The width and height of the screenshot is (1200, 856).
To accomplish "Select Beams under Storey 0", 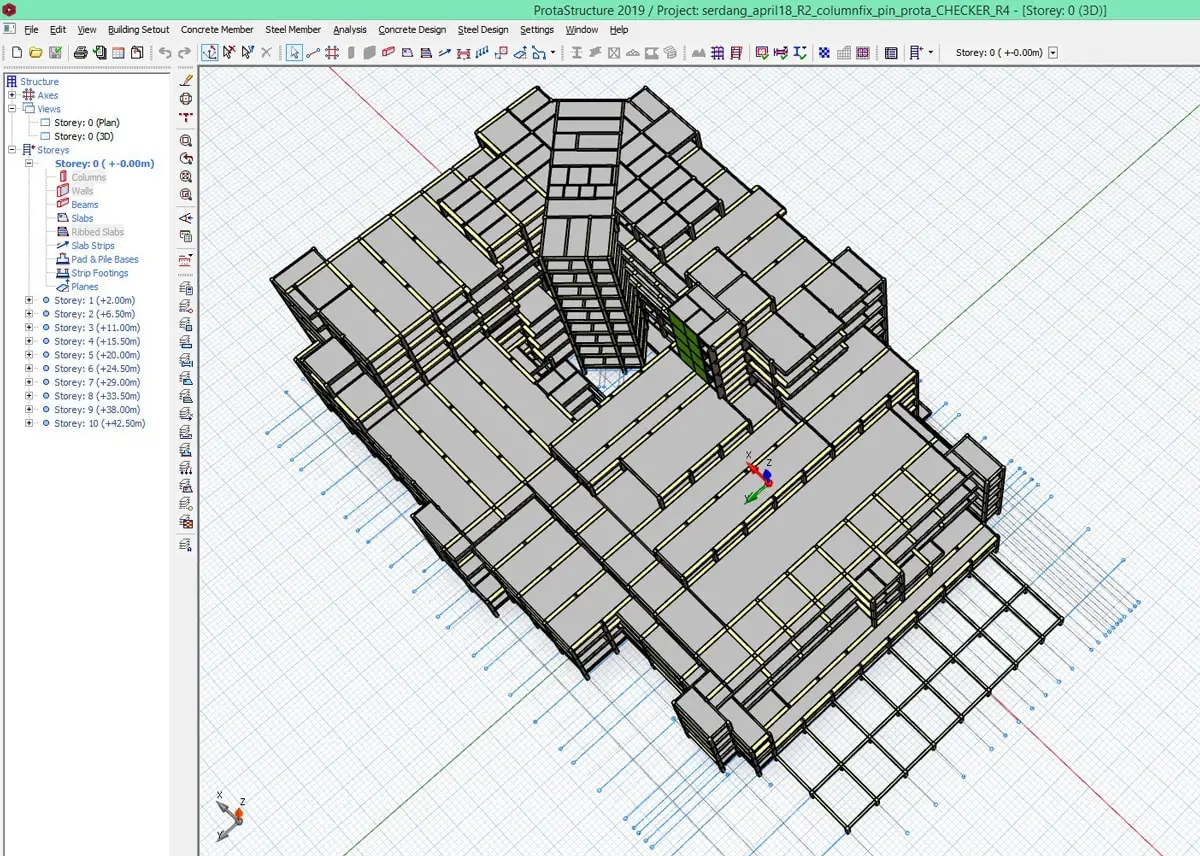I will [84, 205].
